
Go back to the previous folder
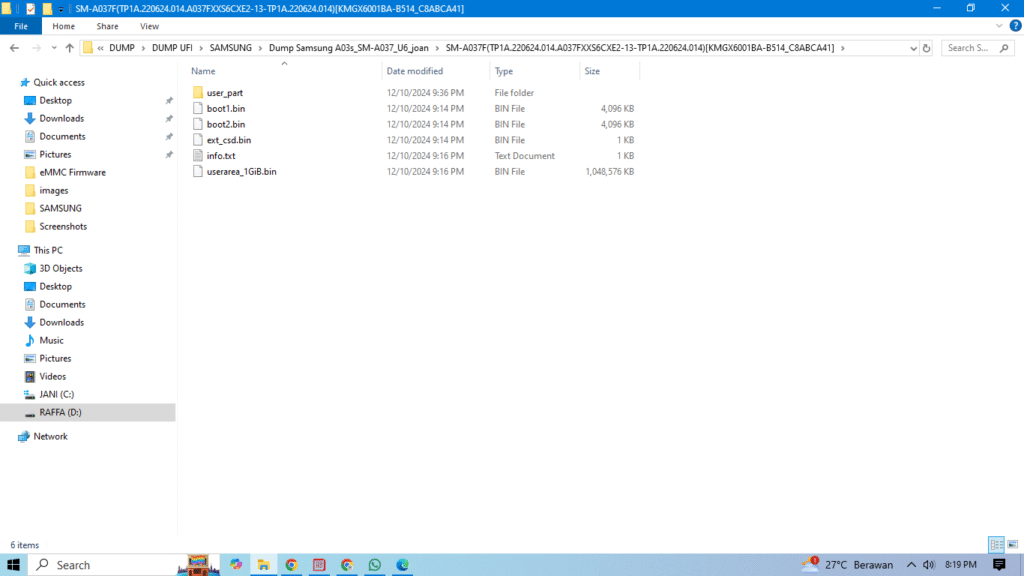[14, 48]
